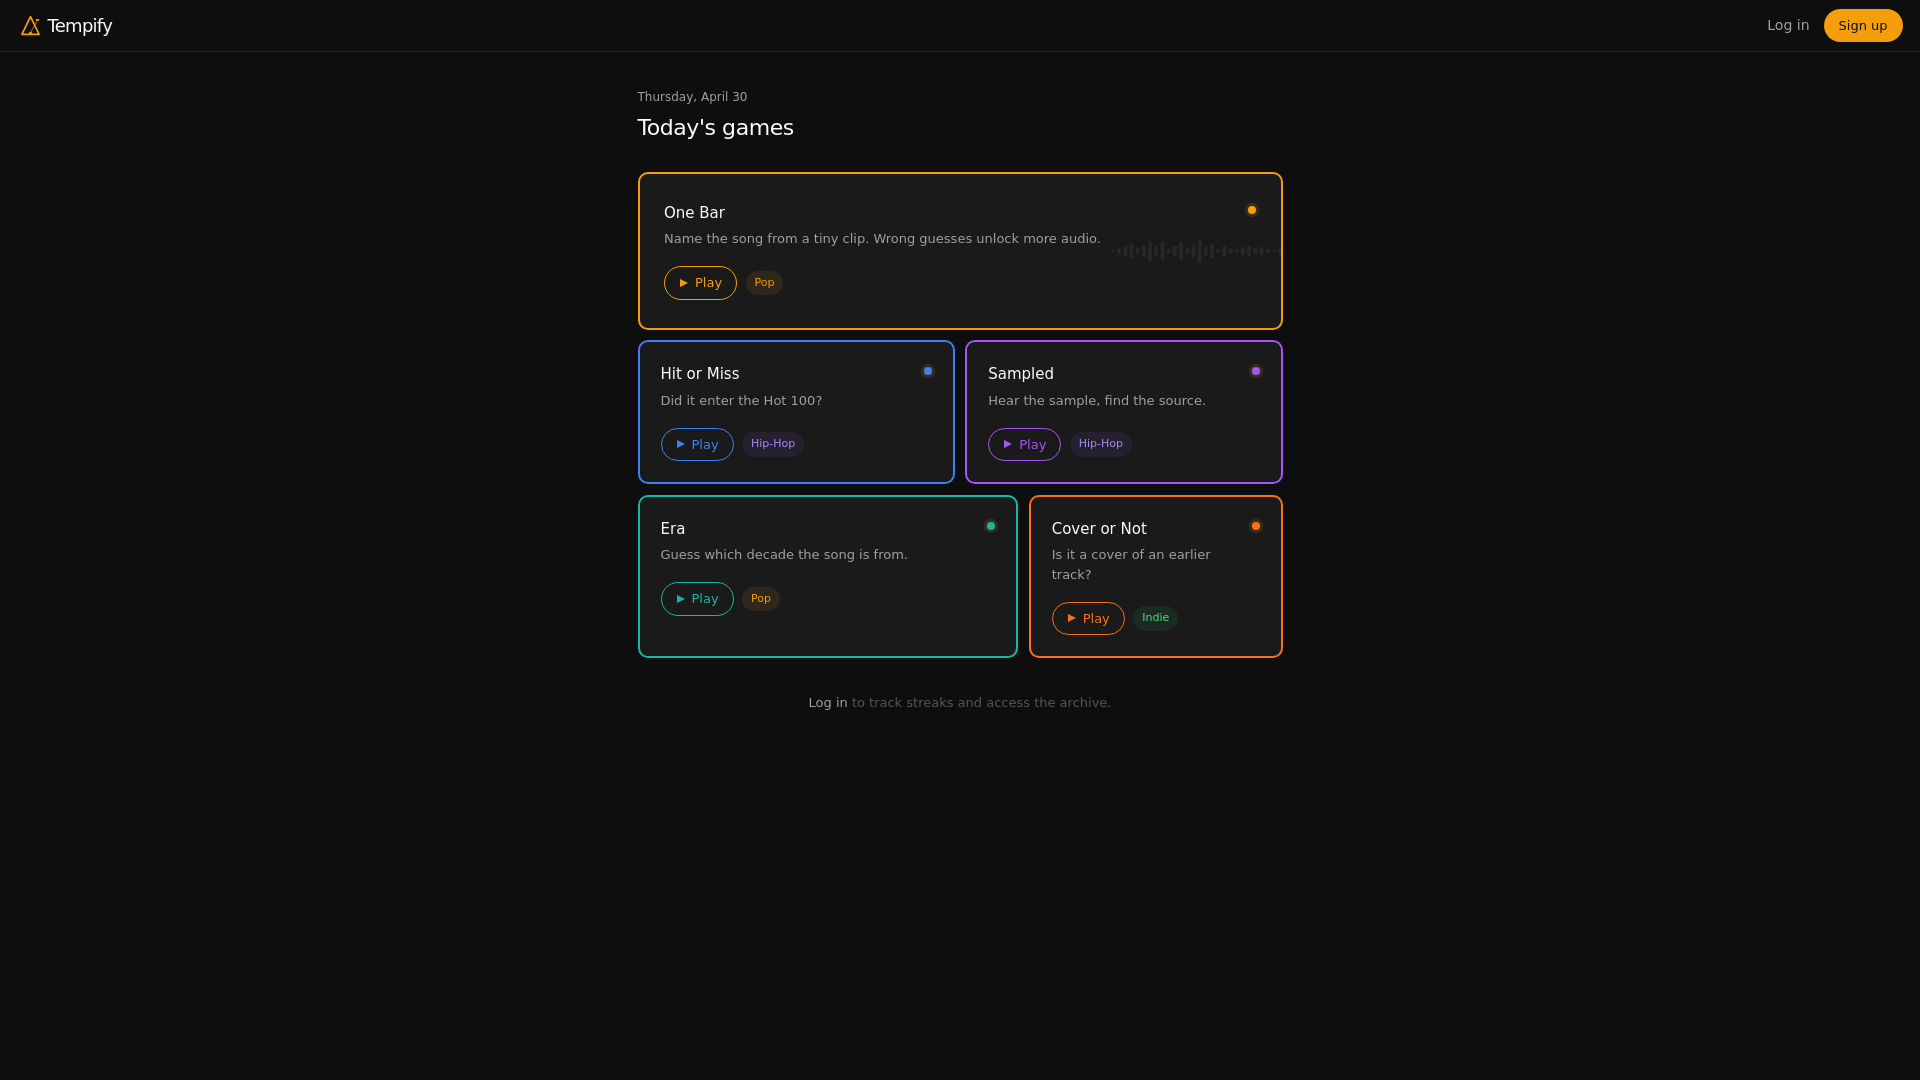The height and width of the screenshot is (1080, 1920).
Task: Click the Log in link below game cards
Action: (828, 703)
